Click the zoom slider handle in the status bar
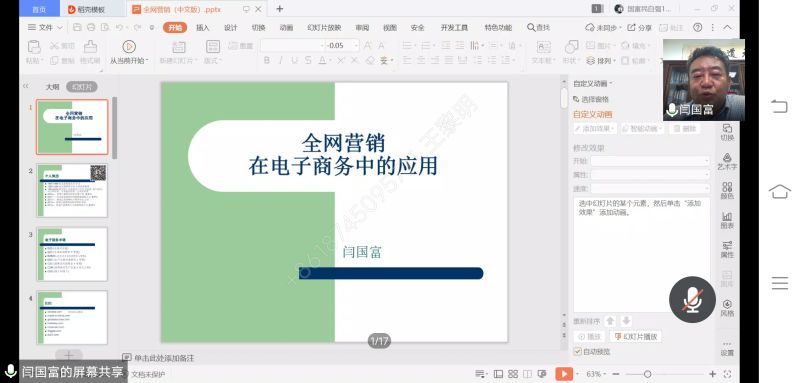The height and width of the screenshot is (383, 800). (647, 374)
